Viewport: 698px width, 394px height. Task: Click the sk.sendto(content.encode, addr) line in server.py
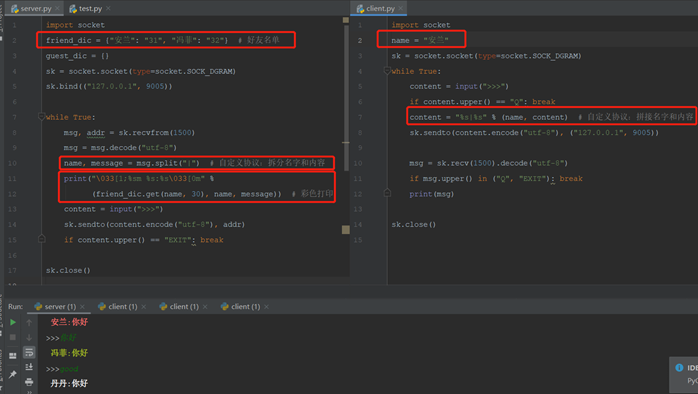pyautogui.click(x=154, y=224)
